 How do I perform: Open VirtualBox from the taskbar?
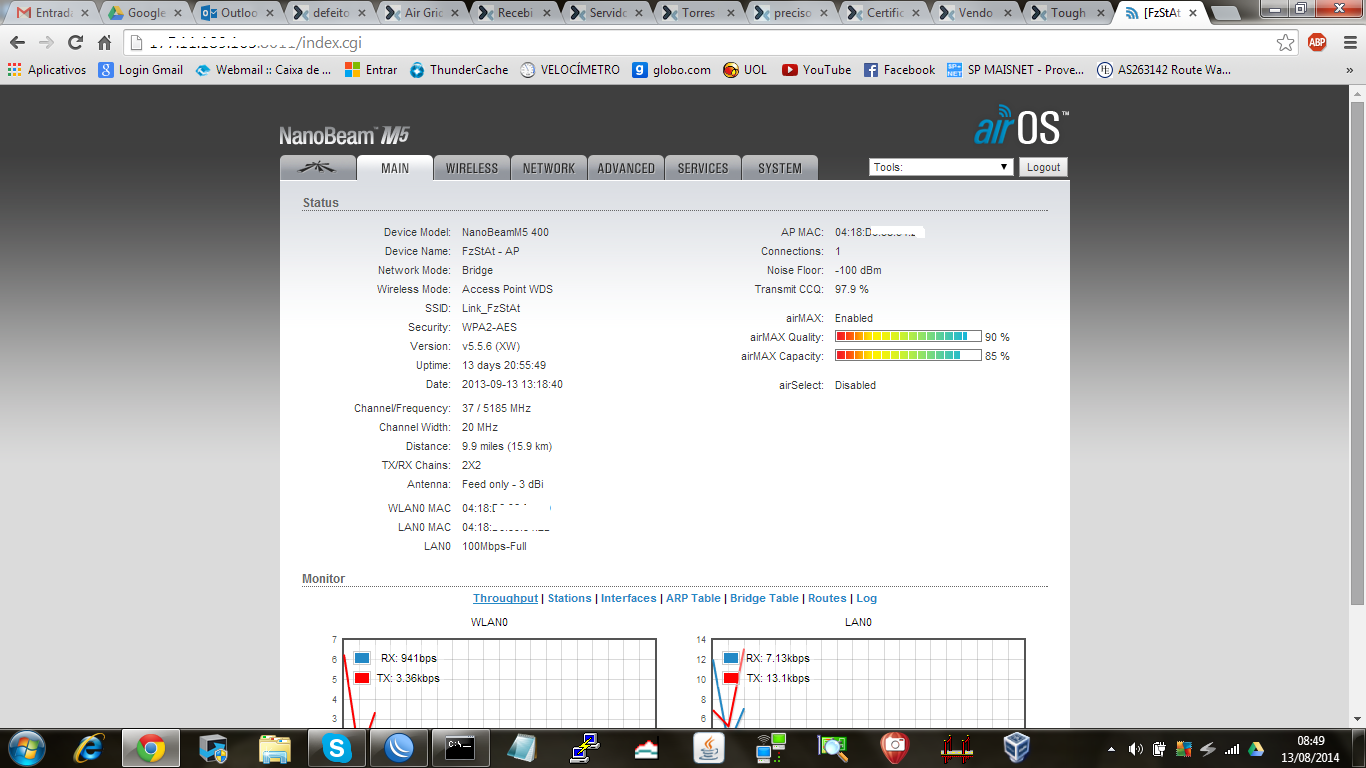click(x=1017, y=748)
